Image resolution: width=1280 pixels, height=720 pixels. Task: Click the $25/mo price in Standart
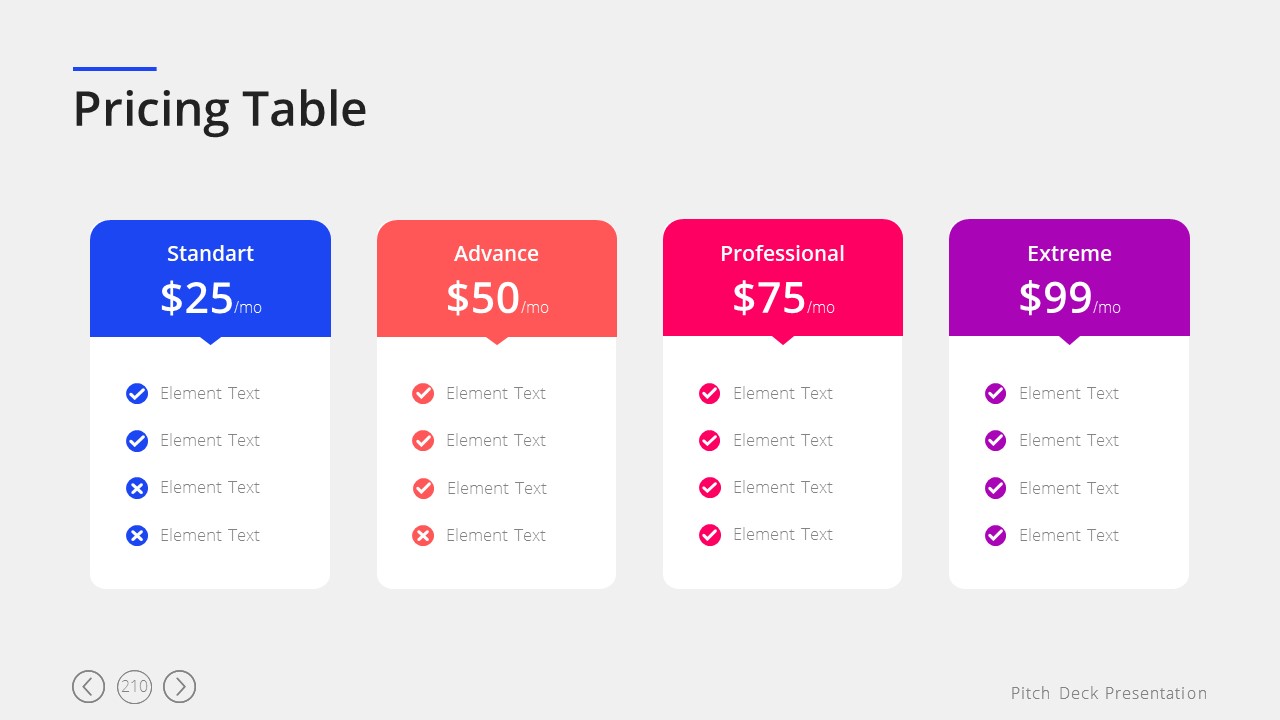210,298
